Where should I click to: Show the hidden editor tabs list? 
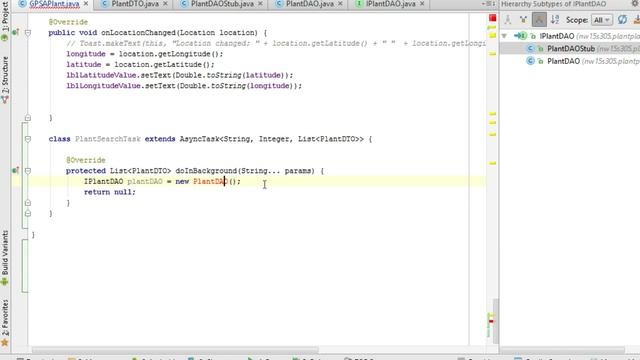point(488,4)
